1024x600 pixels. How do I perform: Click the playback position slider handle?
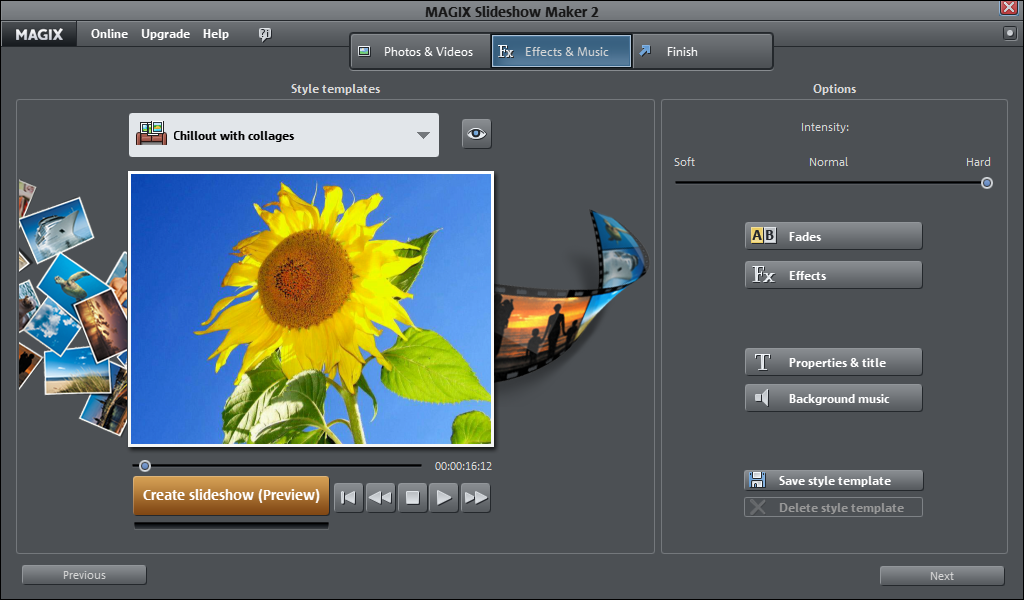point(145,466)
